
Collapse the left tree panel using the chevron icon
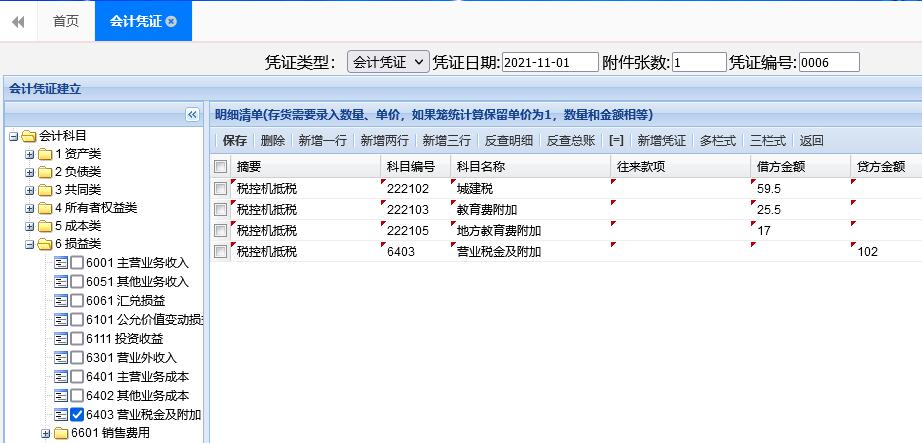point(192,115)
